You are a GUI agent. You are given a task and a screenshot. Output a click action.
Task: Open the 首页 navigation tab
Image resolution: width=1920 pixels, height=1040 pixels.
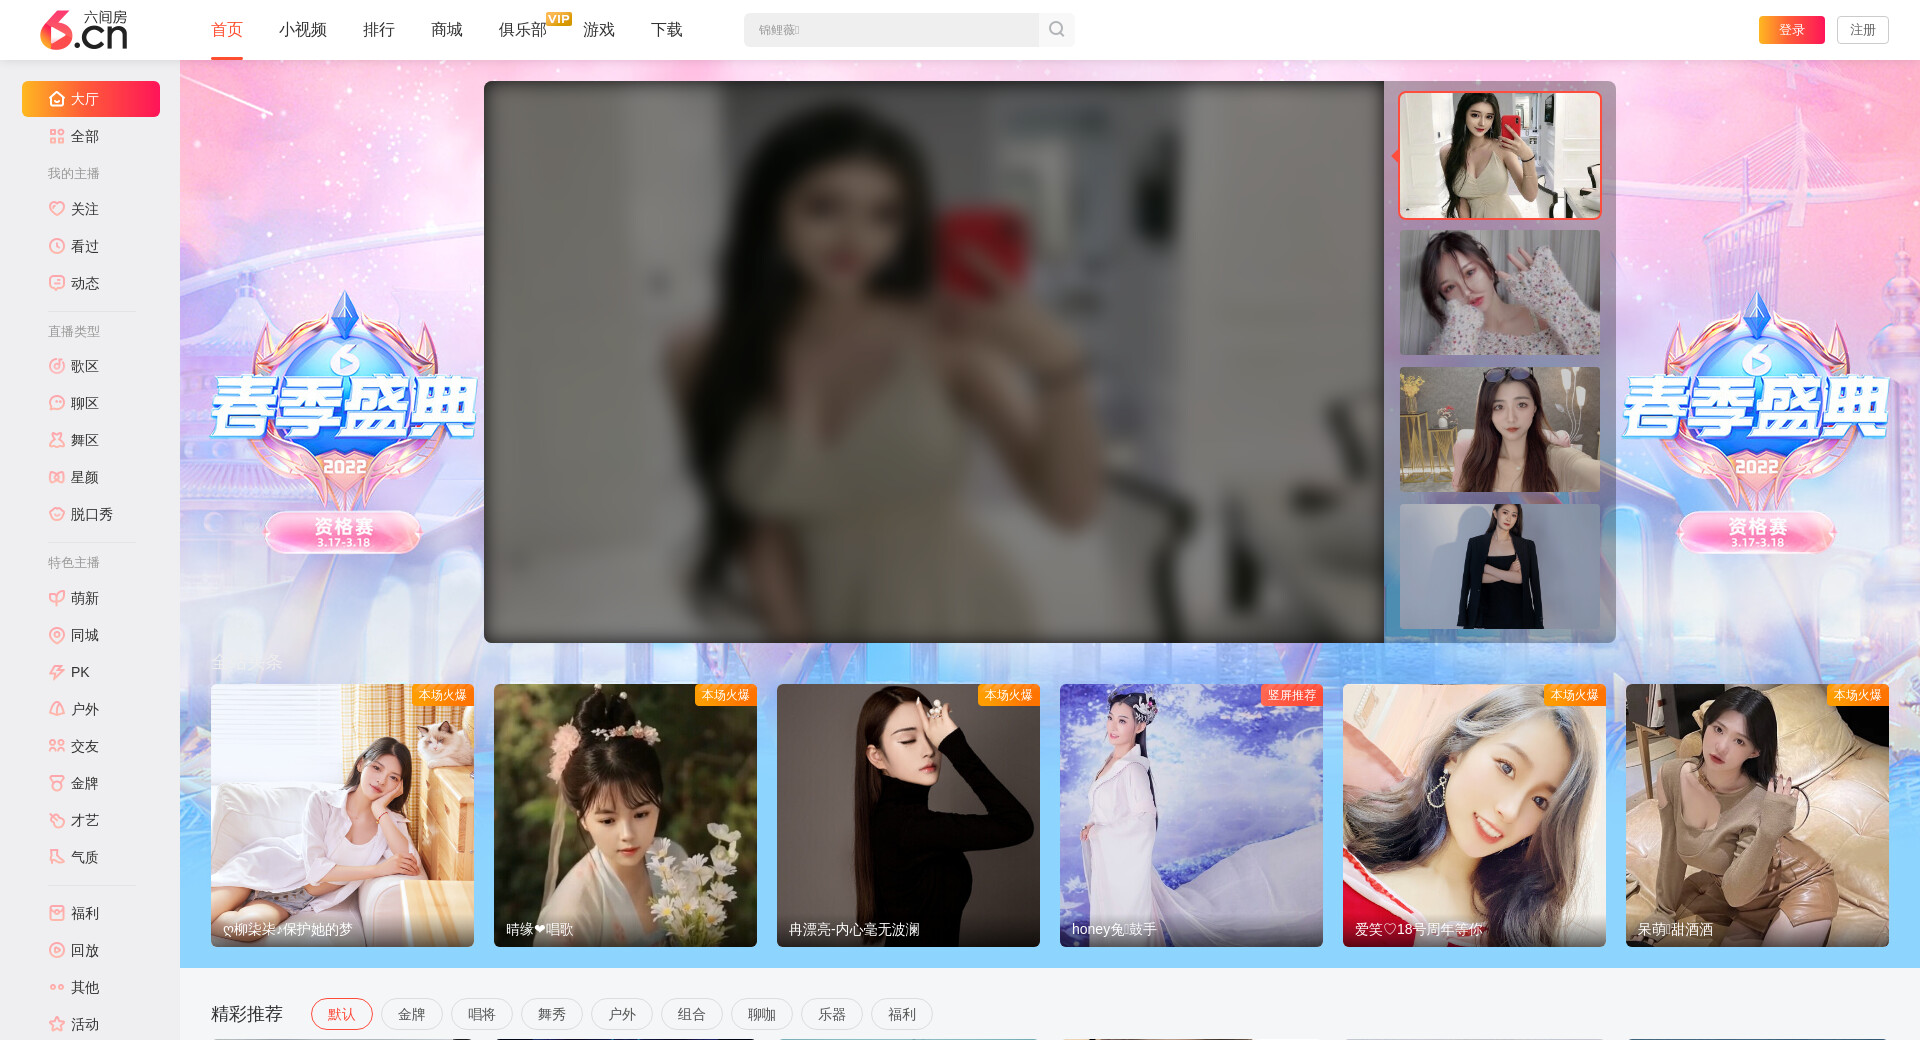[x=227, y=30]
